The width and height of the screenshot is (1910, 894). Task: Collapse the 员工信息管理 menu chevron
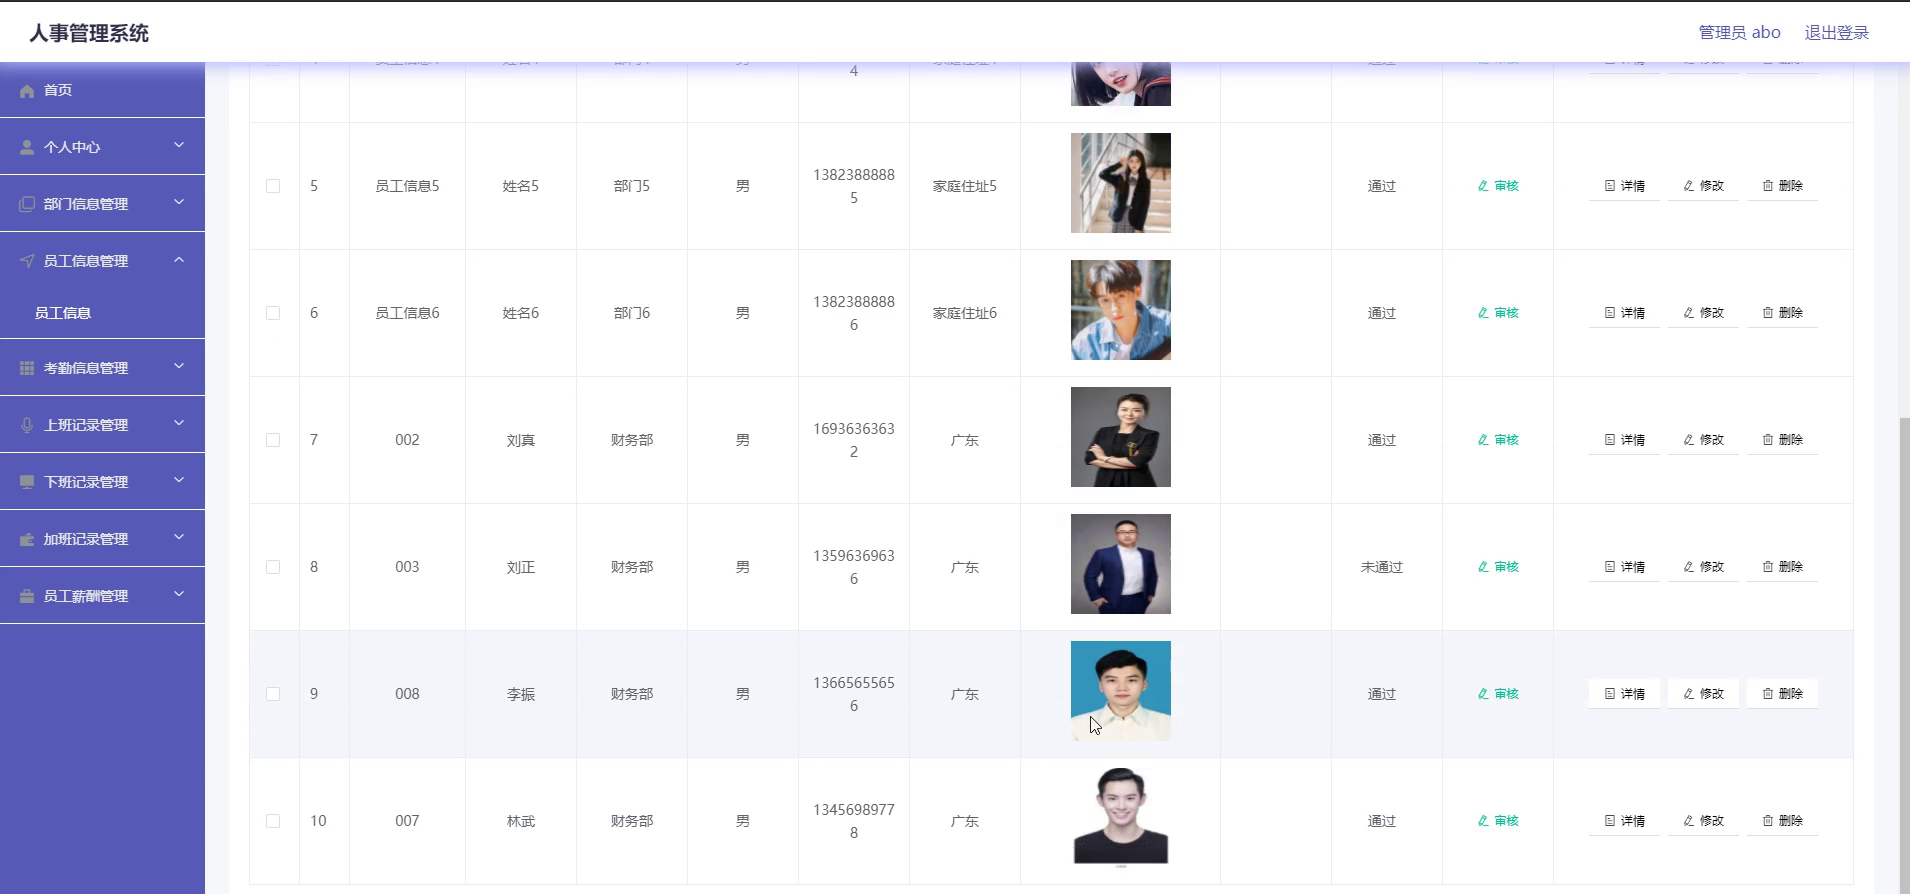(179, 260)
